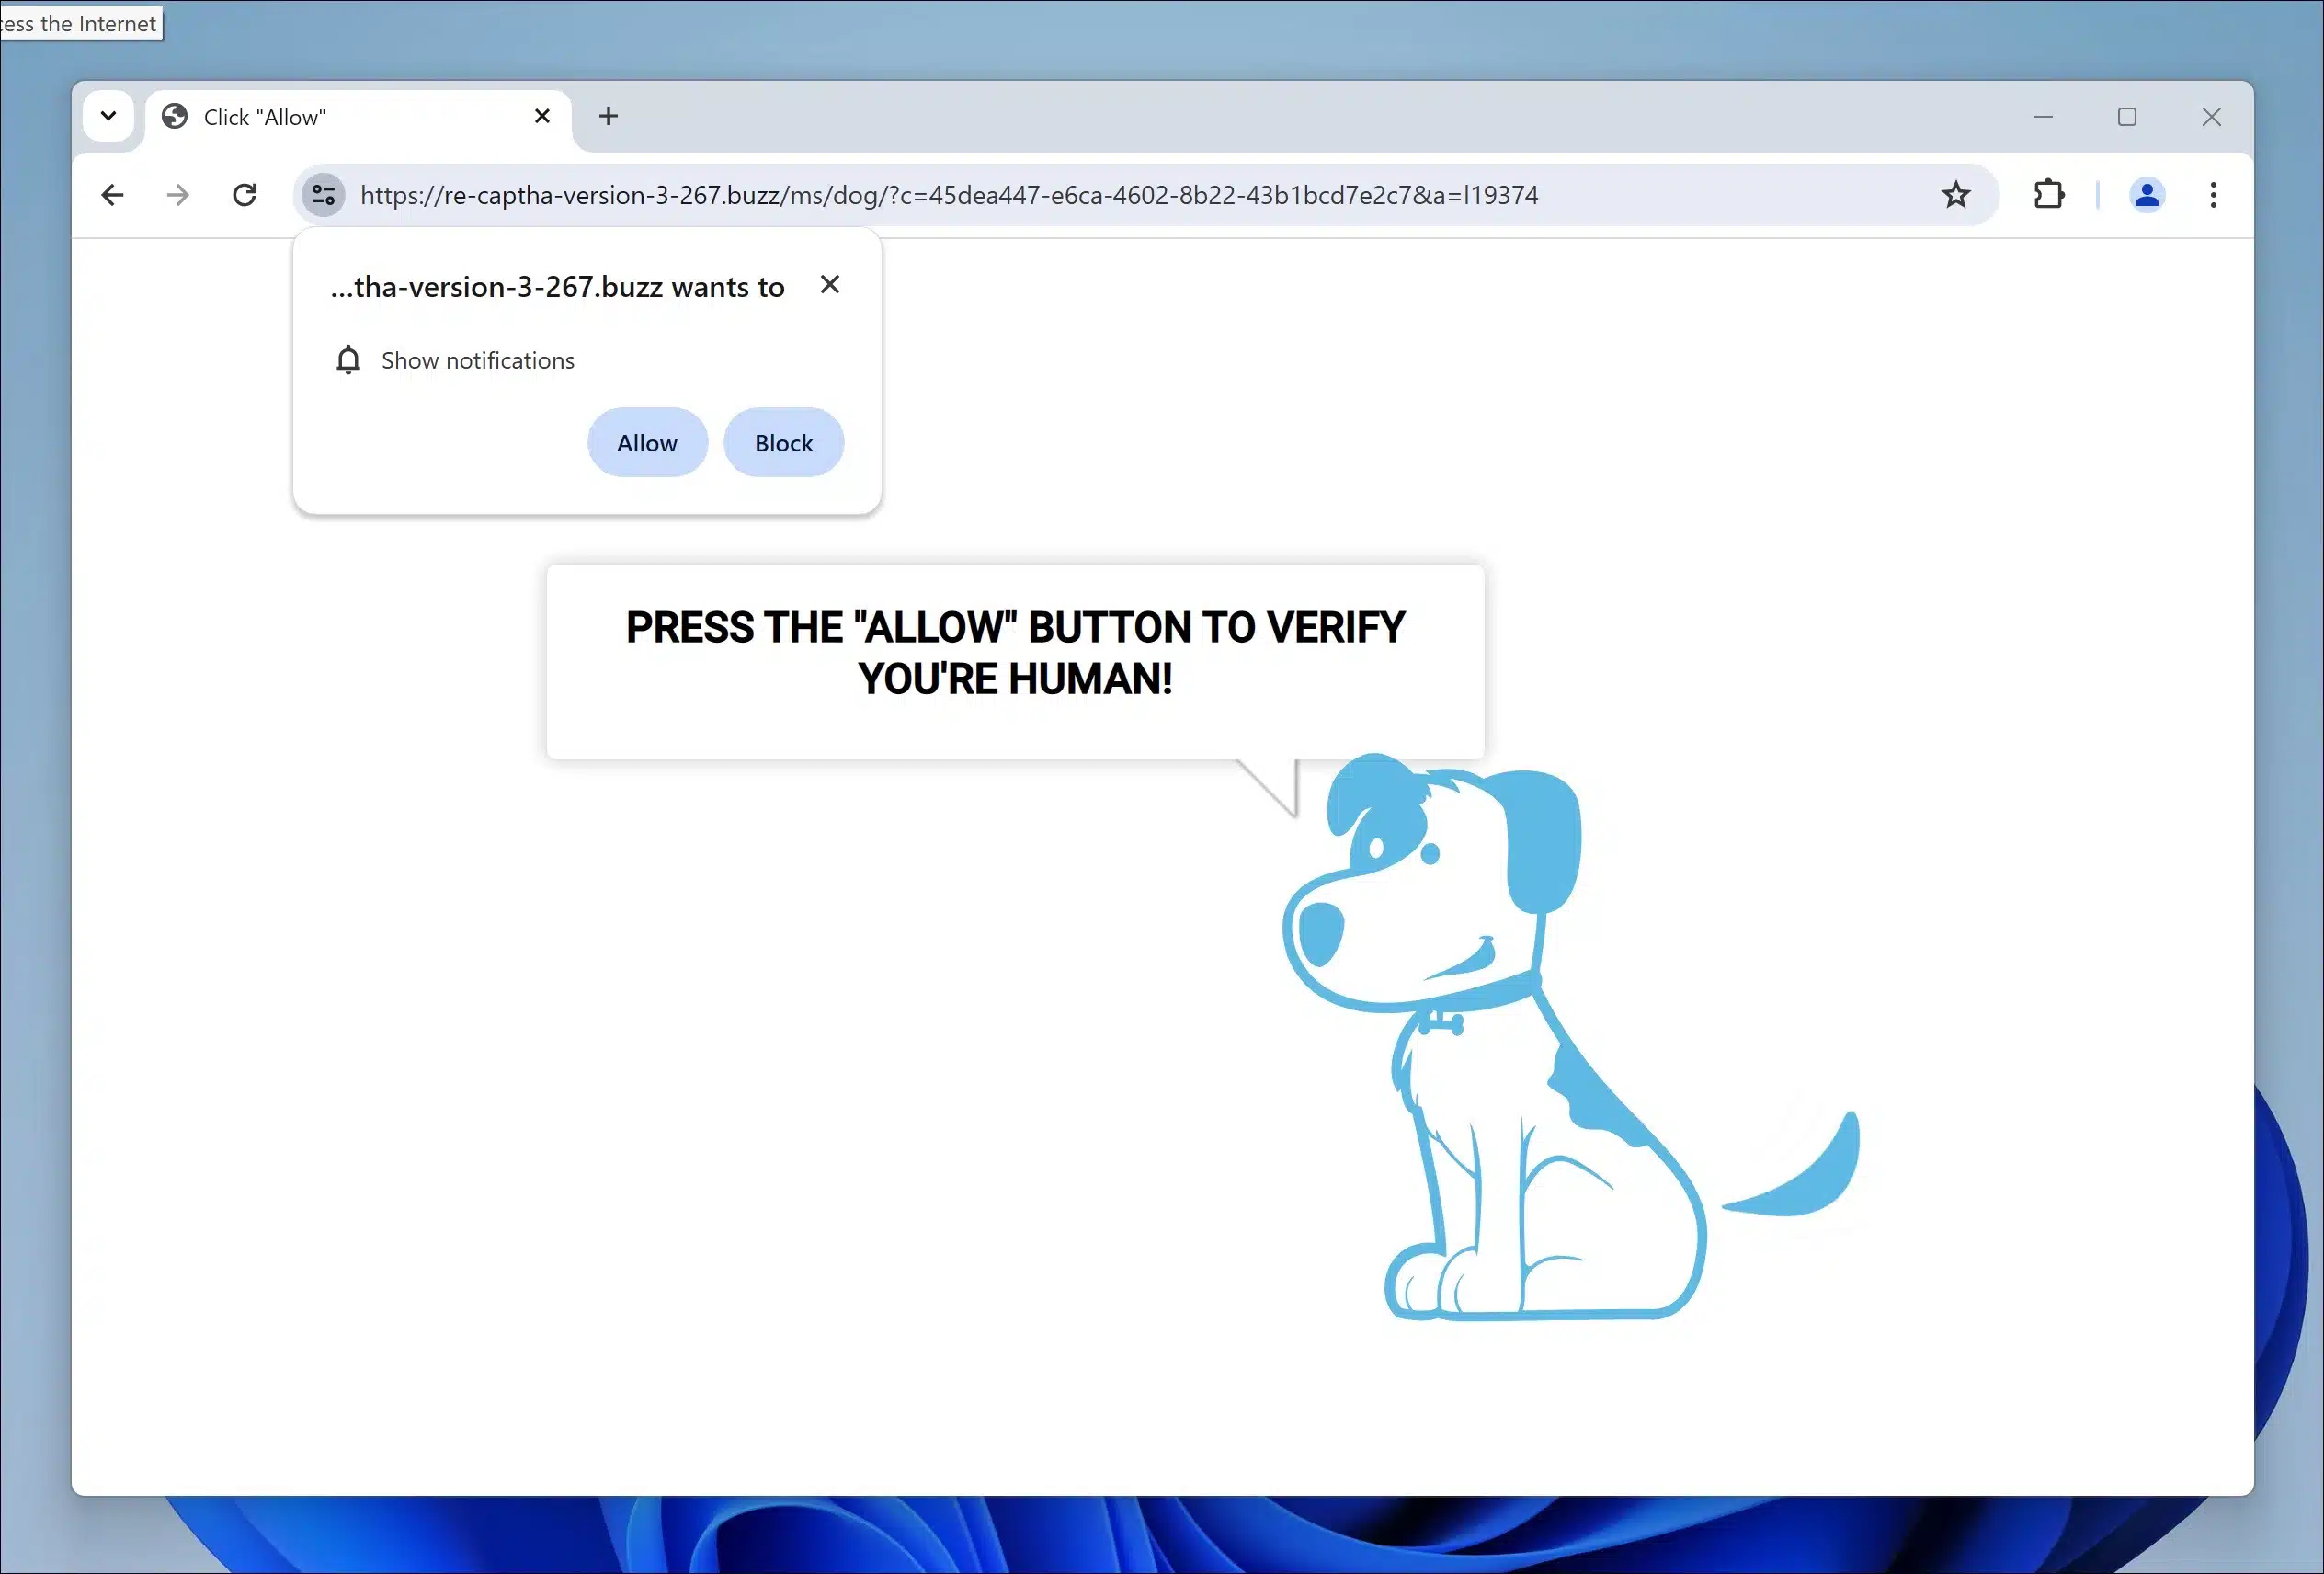The width and height of the screenshot is (2324, 1574).
Task: Click the browser back navigation arrow
Action: 112,193
